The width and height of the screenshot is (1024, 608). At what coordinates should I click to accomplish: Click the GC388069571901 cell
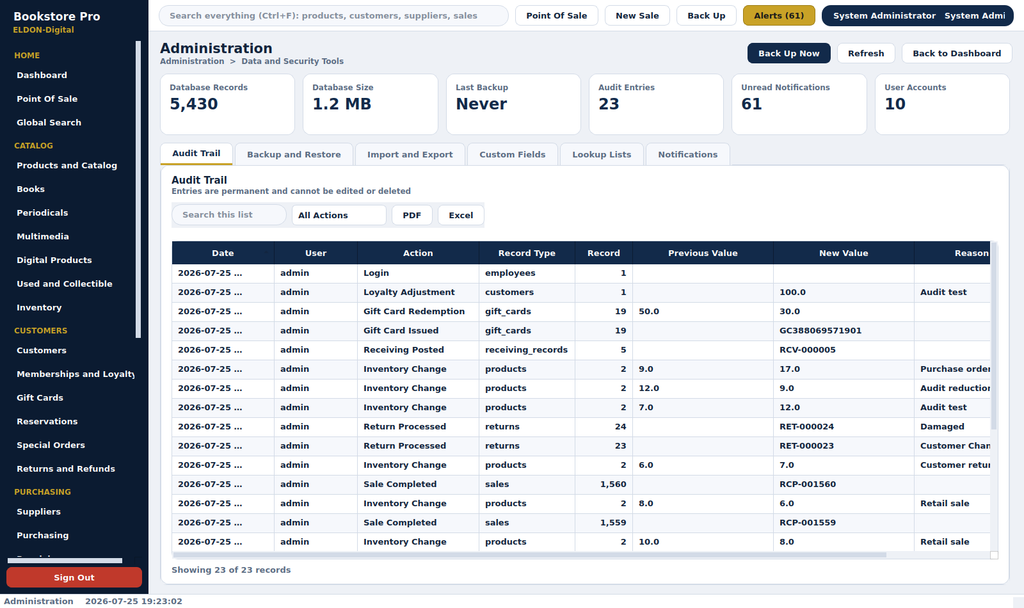(x=844, y=330)
